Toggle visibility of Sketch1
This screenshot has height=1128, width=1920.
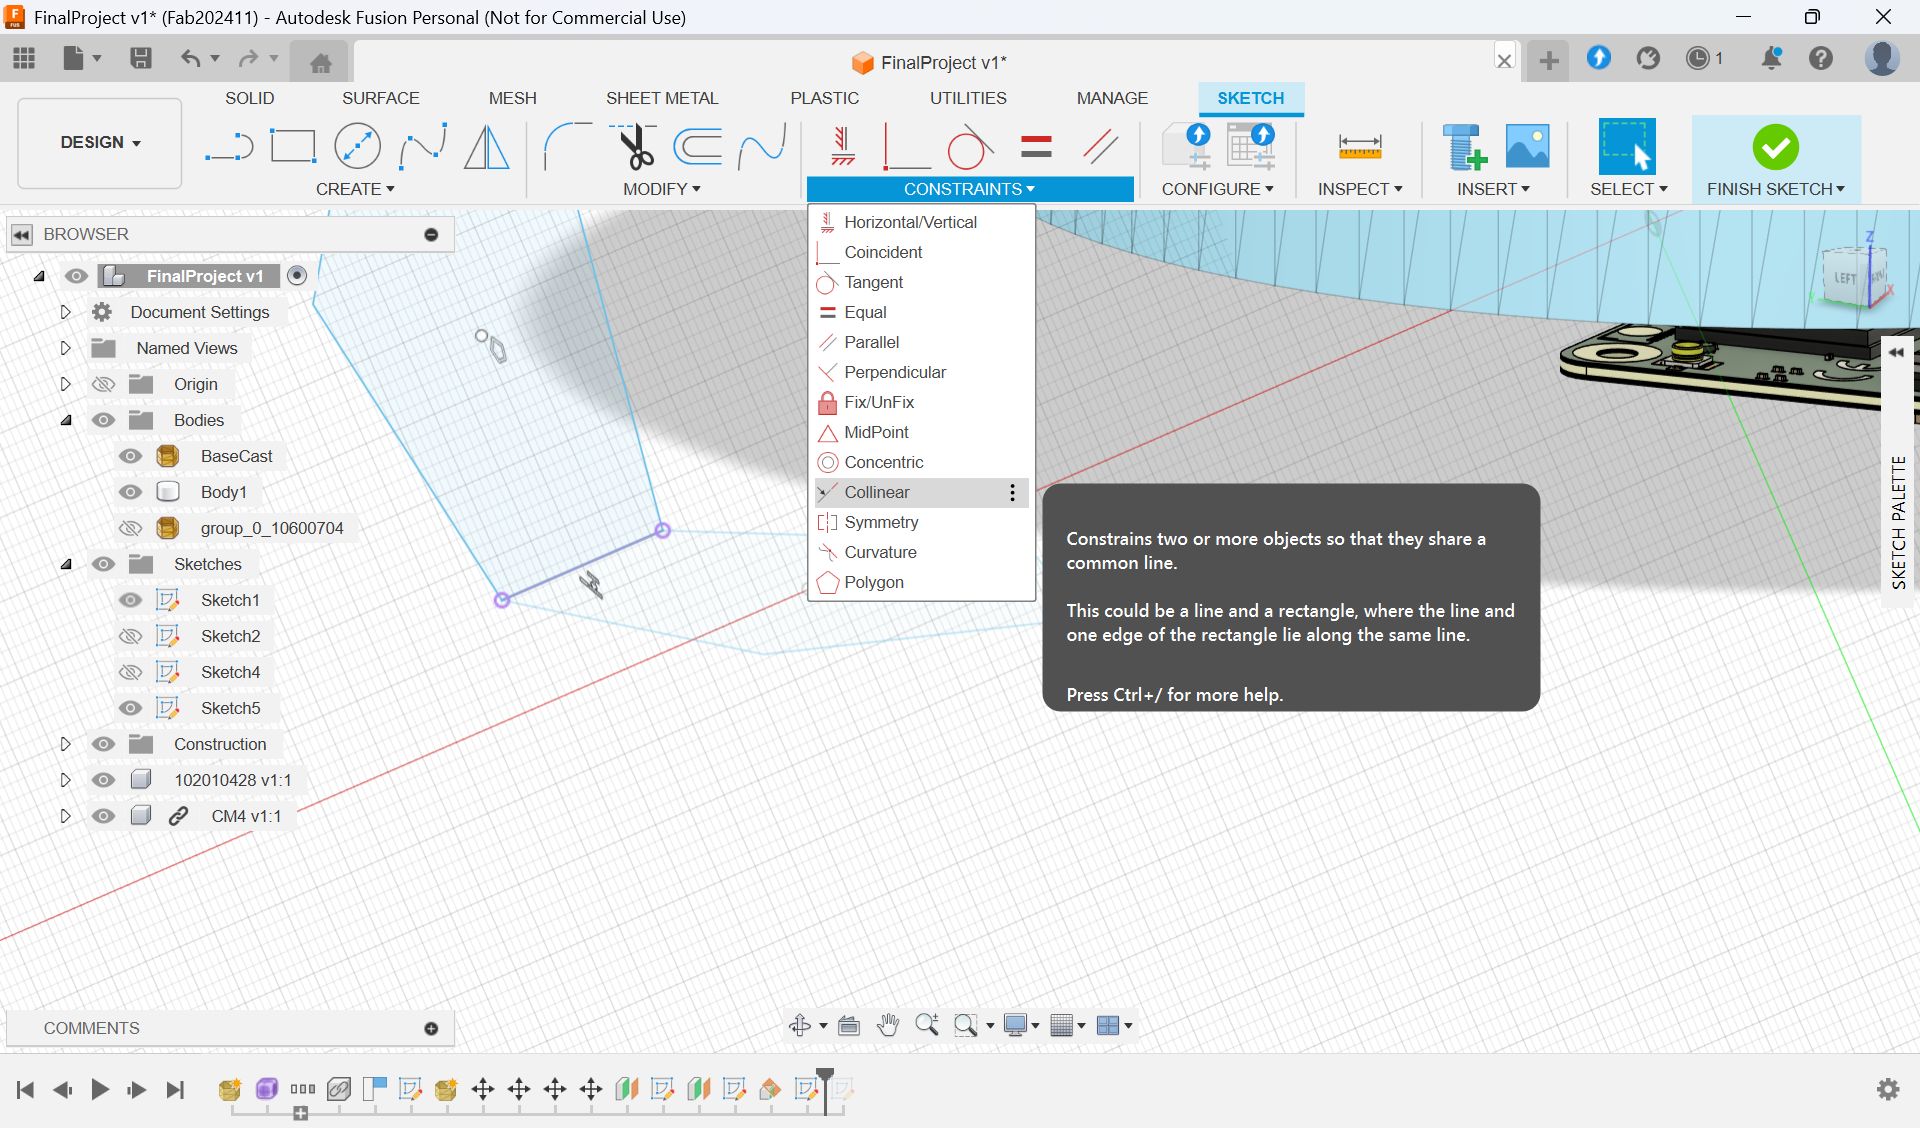(x=130, y=600)
